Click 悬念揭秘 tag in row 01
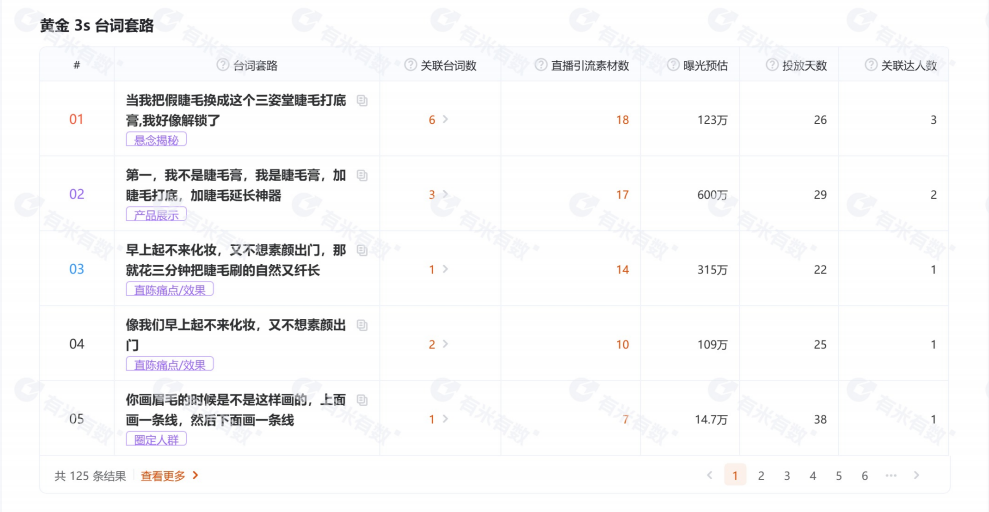The width and height of the screenshot is (989, 512). [156, 140]
